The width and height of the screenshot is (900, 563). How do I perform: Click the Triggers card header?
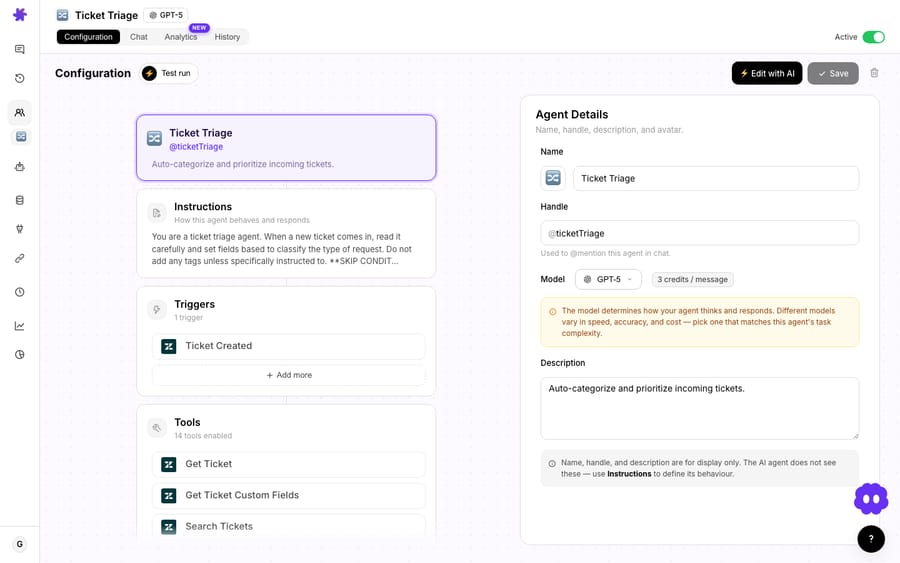coord(286,310)
